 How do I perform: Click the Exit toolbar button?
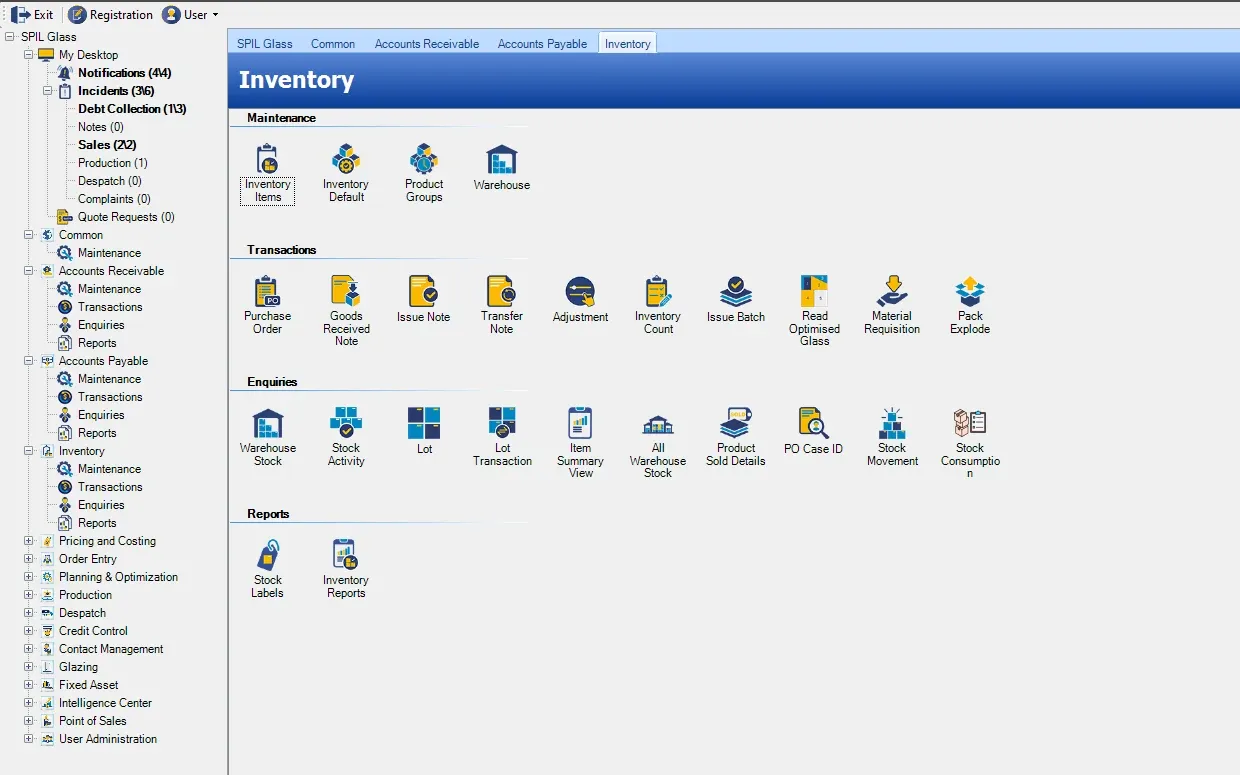[x=32, y=15]
